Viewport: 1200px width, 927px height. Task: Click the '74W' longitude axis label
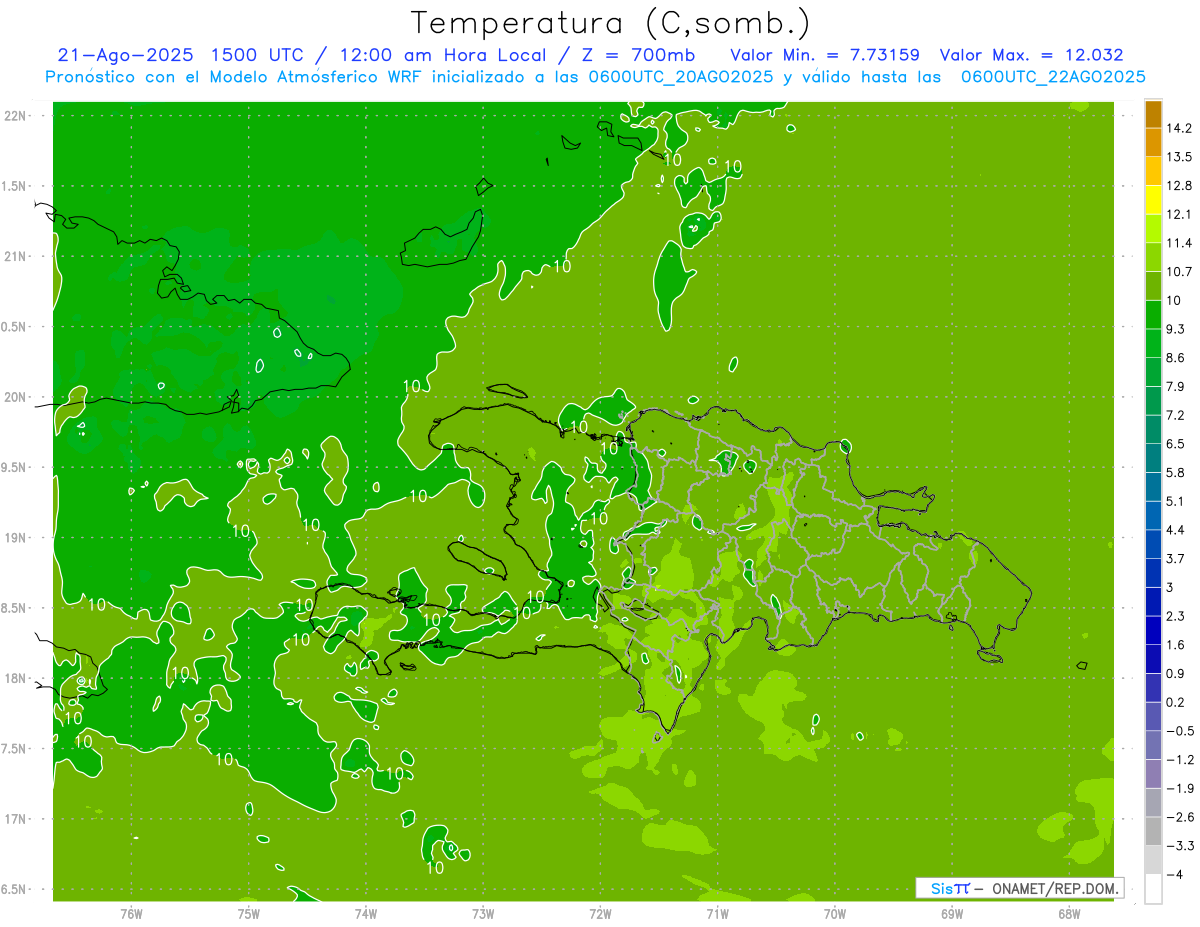coord(365,913)
